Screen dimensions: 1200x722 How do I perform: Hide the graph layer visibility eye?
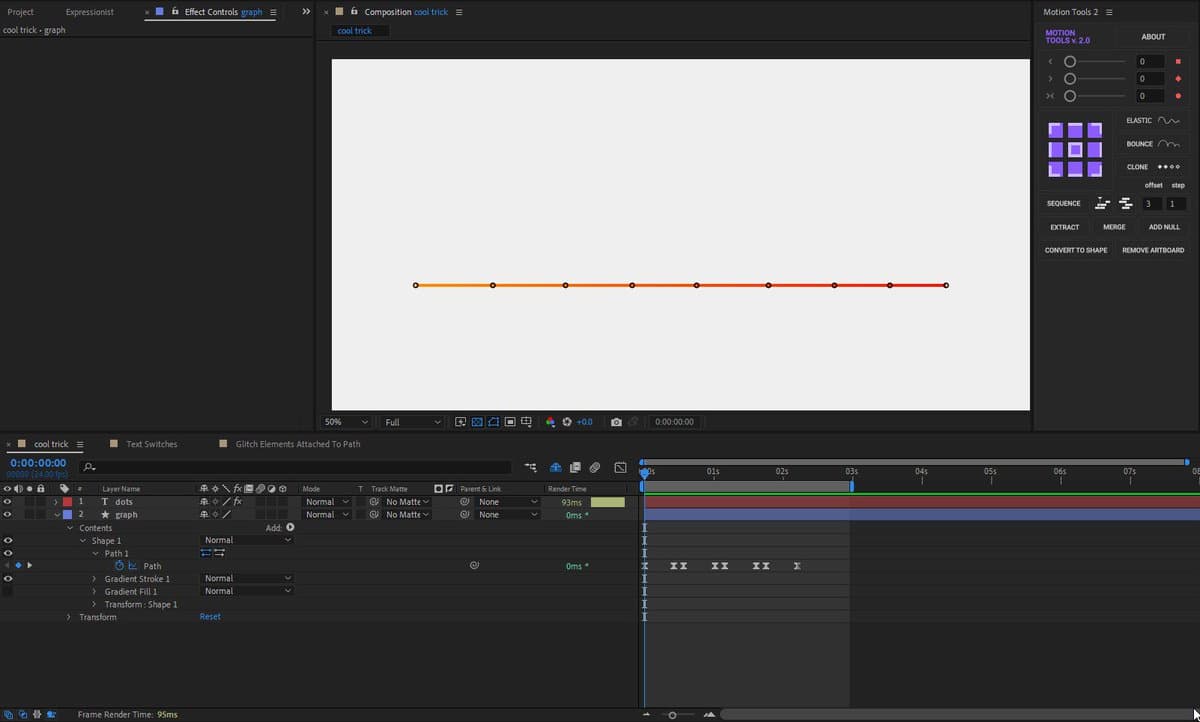click(8, 515)
